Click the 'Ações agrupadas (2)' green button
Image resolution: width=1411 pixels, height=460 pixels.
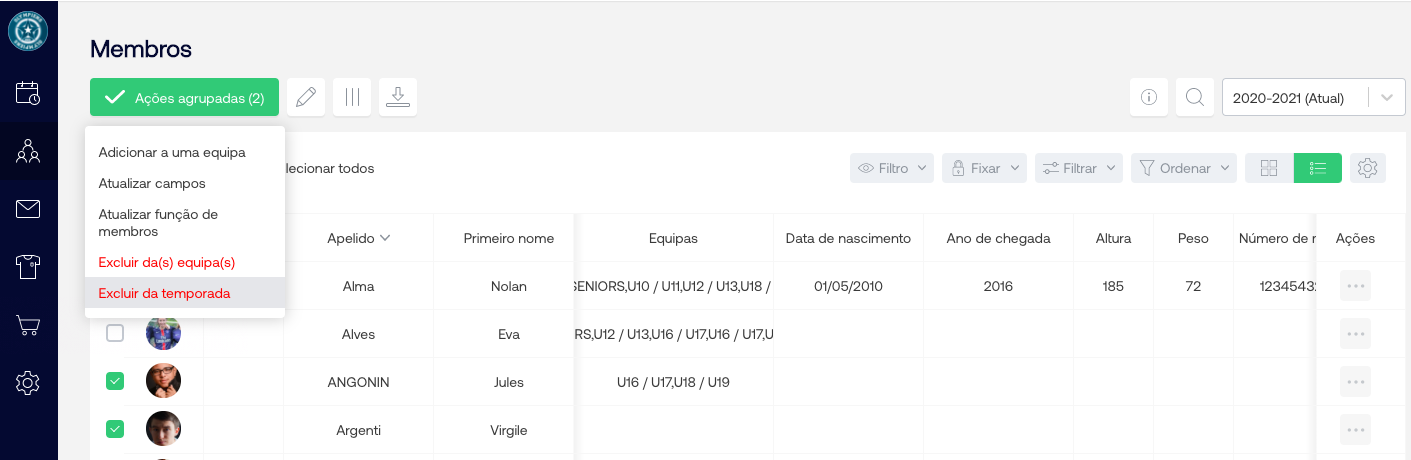pyautogui.click(x=185, y=97)
